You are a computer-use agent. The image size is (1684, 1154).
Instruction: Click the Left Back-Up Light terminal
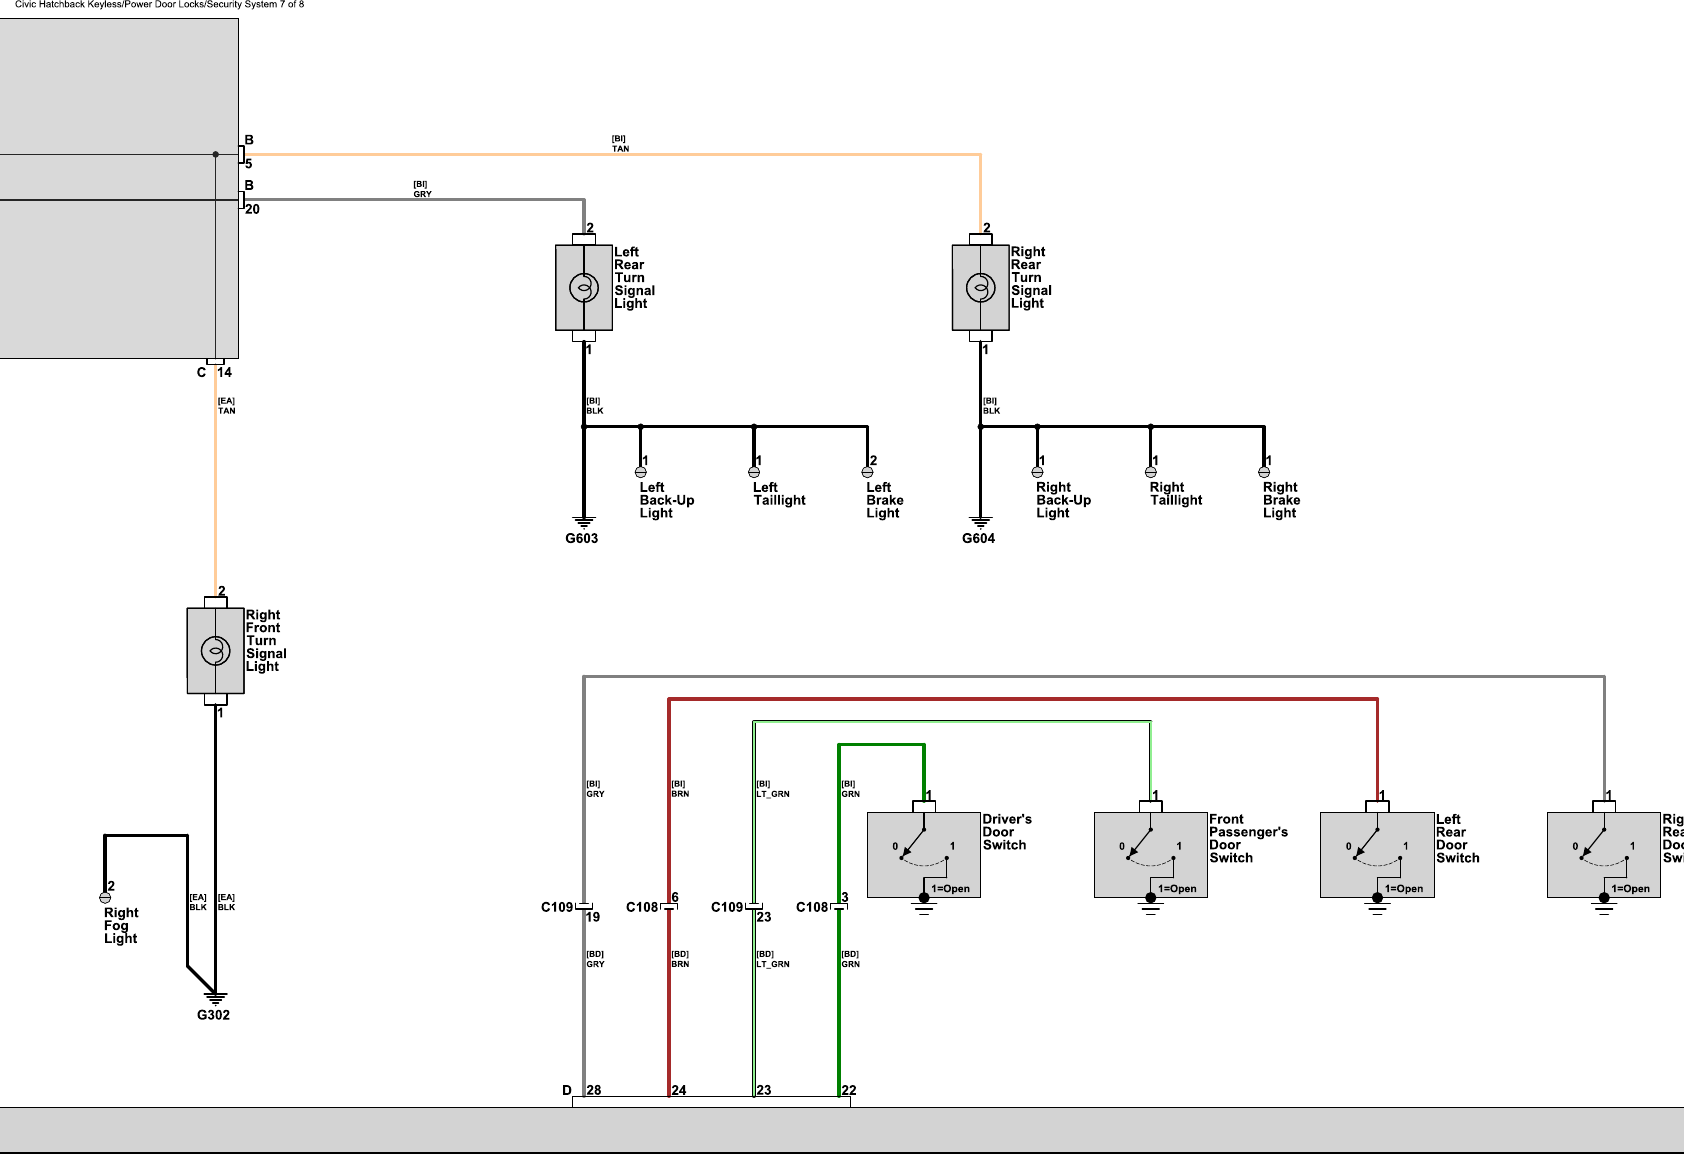pos(641,472)
